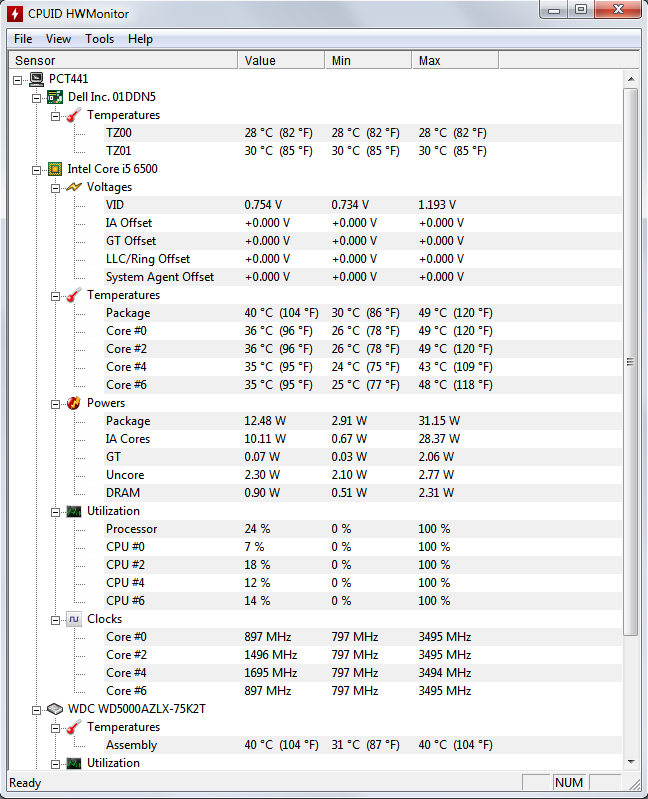The image size is (648, 799).
Task: Select the Core #2 clock row
Action: coord(363,655)
